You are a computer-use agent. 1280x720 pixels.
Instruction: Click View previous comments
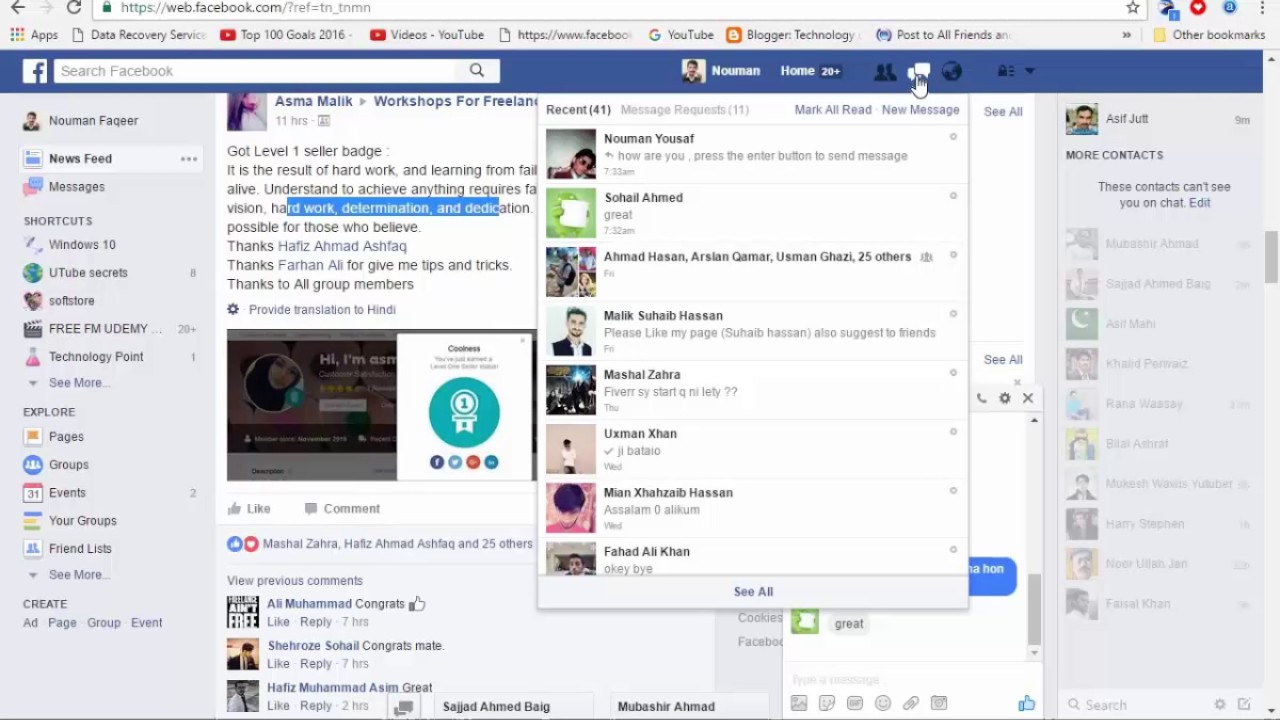coord(295,581)
